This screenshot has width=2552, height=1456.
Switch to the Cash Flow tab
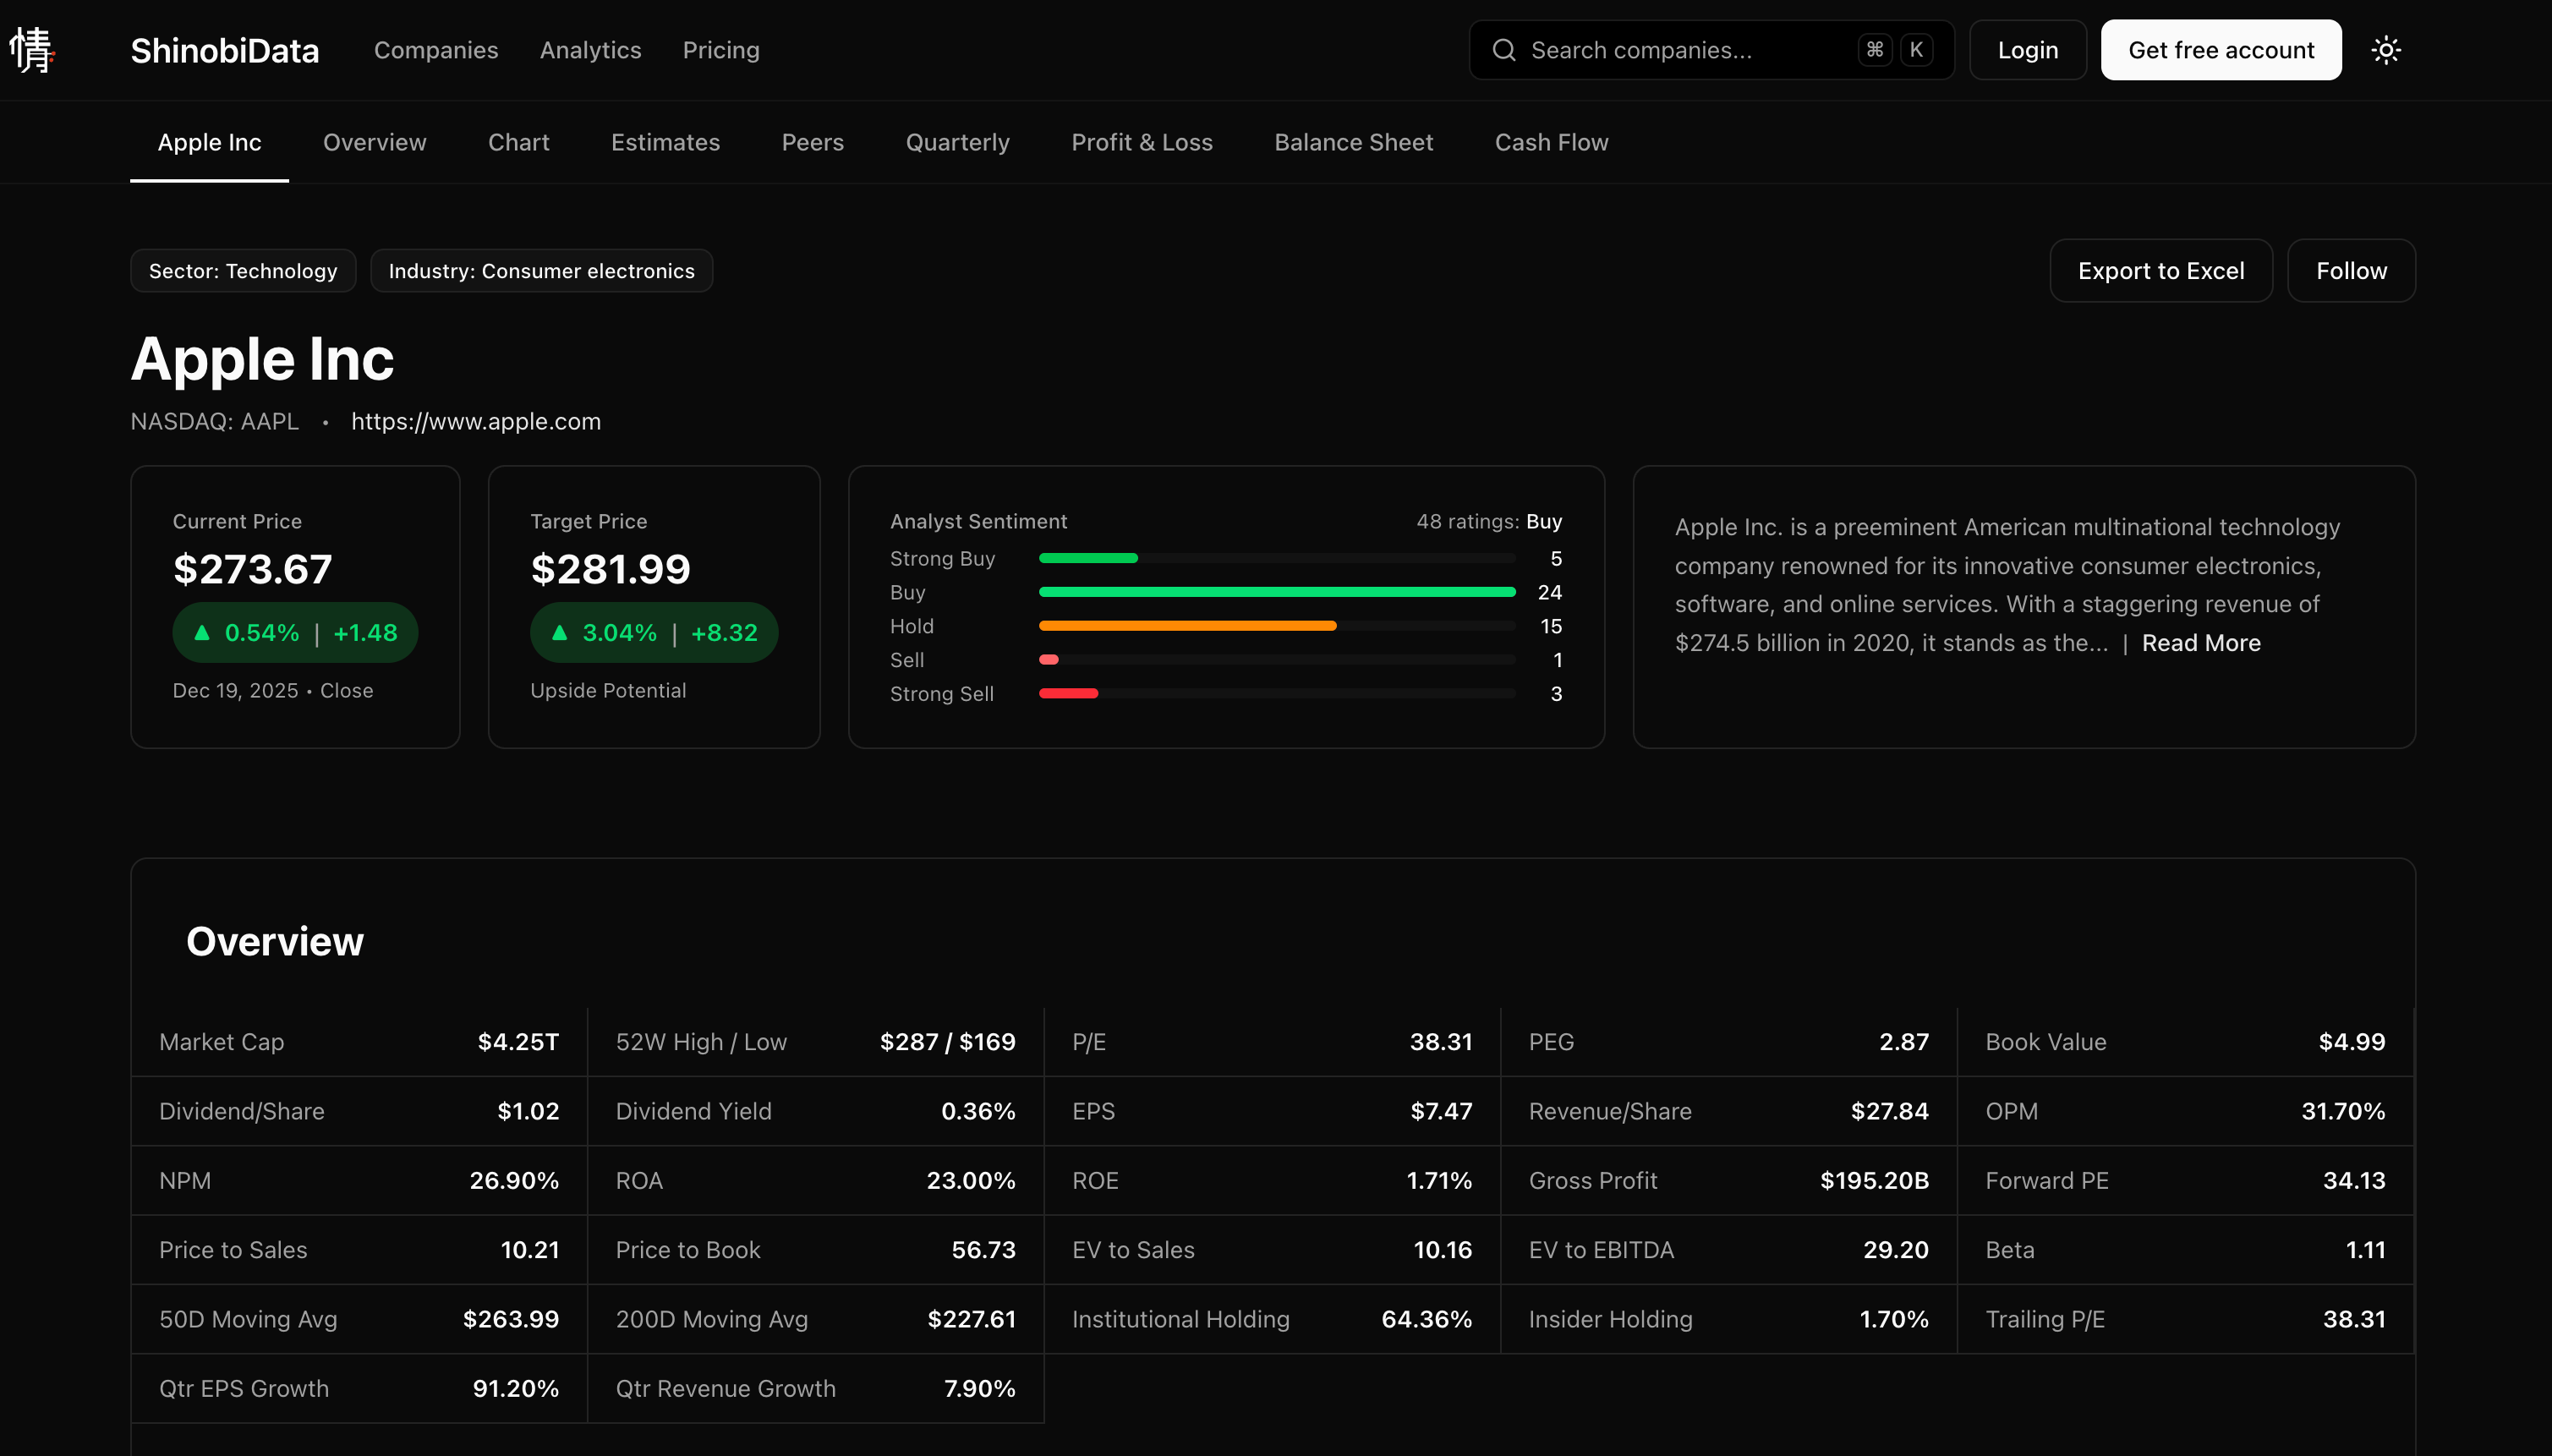click(x=1551, y=142)
